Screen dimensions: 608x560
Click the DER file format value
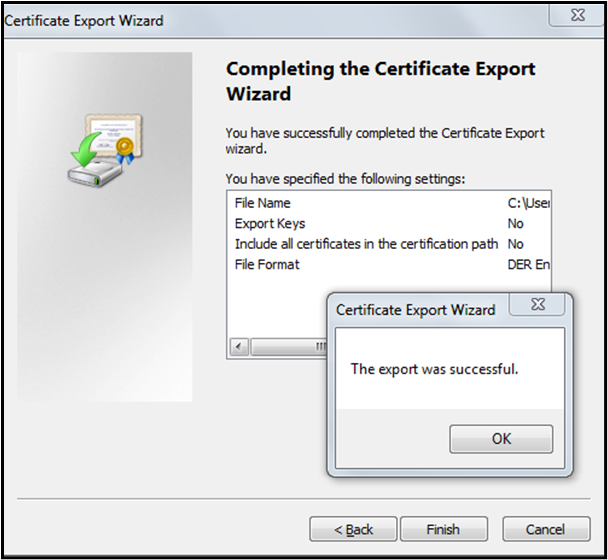pos(529,264)
